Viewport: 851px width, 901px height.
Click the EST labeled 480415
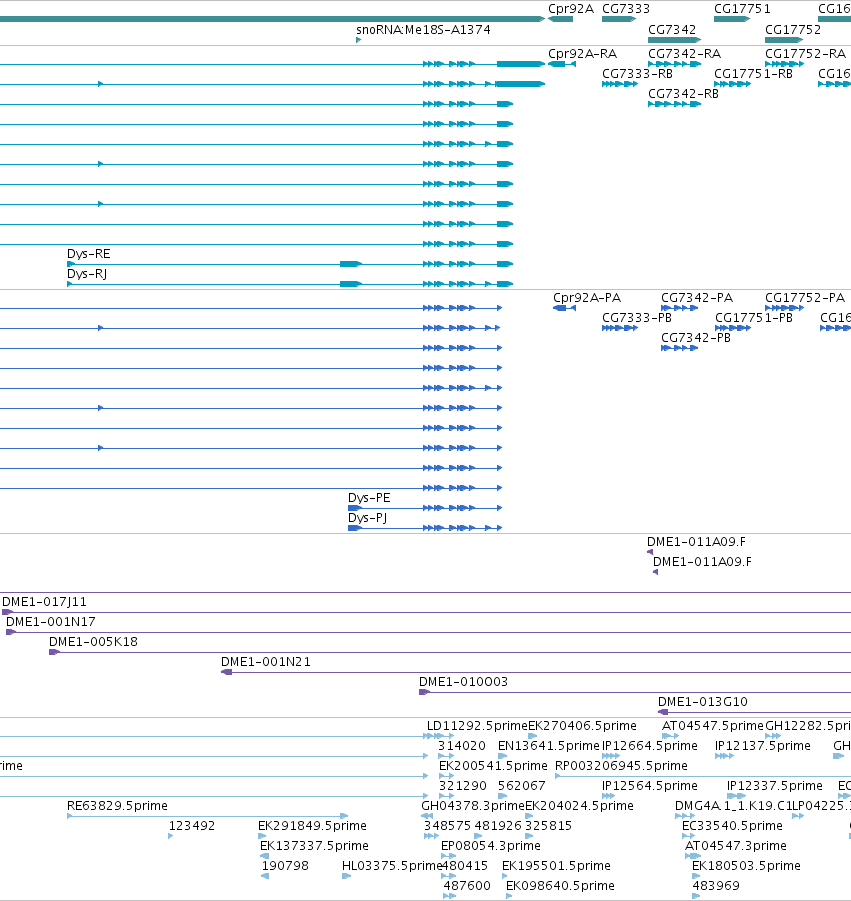coord(465,866)
